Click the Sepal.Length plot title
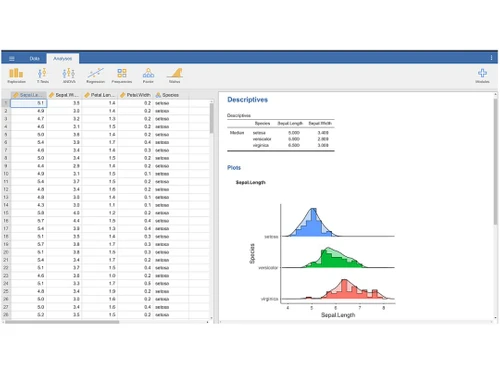The height and width of the screenshot is (375, 500). (x=251, y=182)
